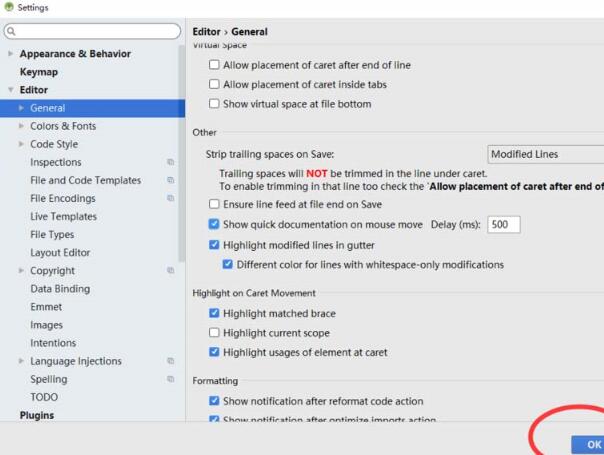Click the Settings window title icon
Screen dimensions: 604x455
[x=8, y=8]
